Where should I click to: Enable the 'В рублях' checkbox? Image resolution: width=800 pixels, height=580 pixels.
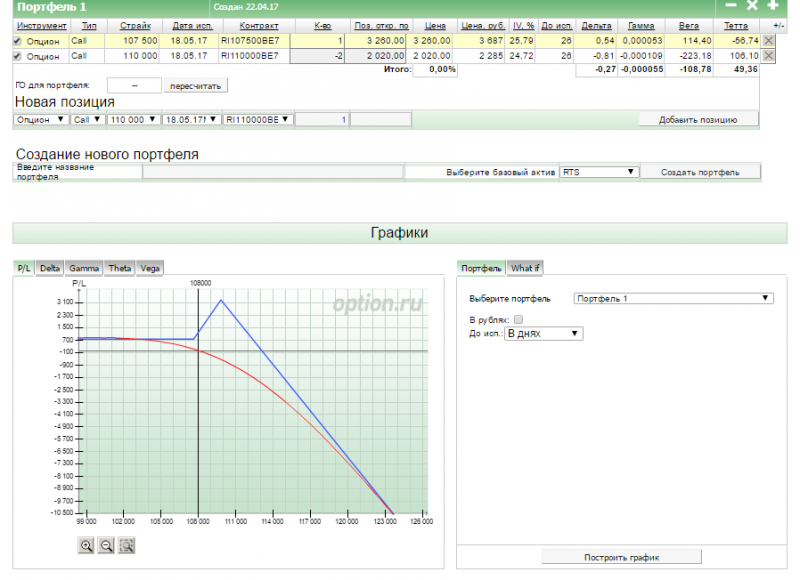(x=518, y=320)
